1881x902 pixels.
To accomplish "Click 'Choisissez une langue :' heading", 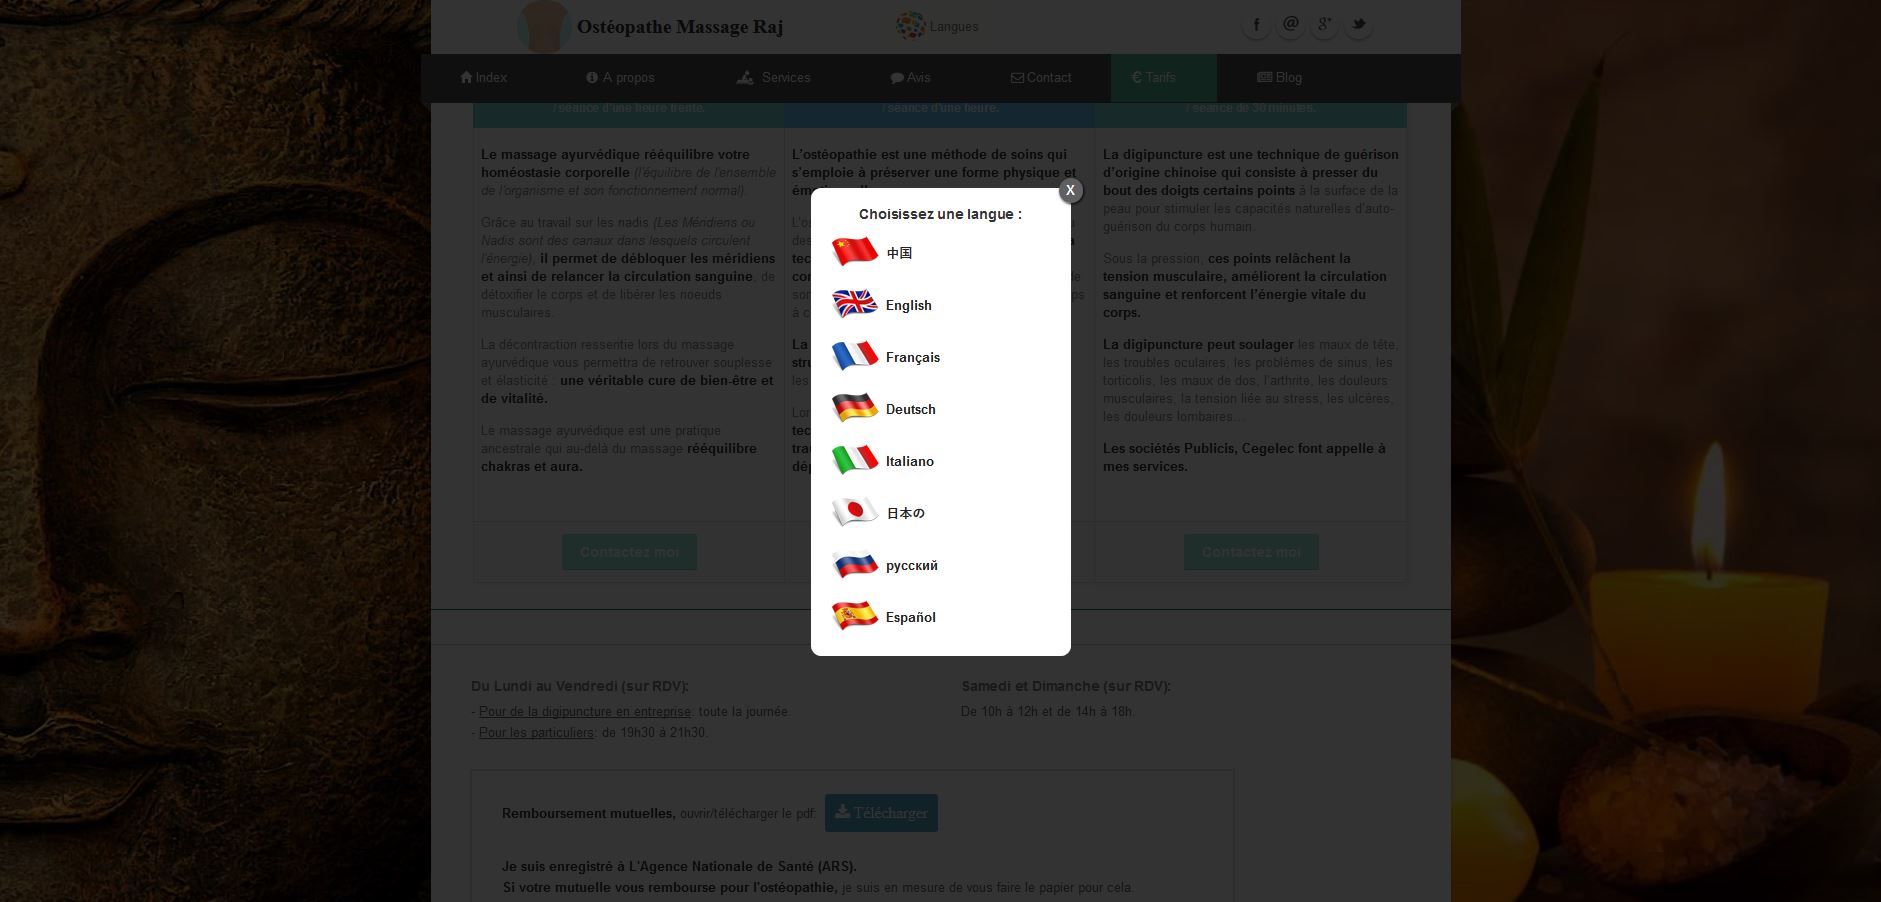I will coord(940,214).
